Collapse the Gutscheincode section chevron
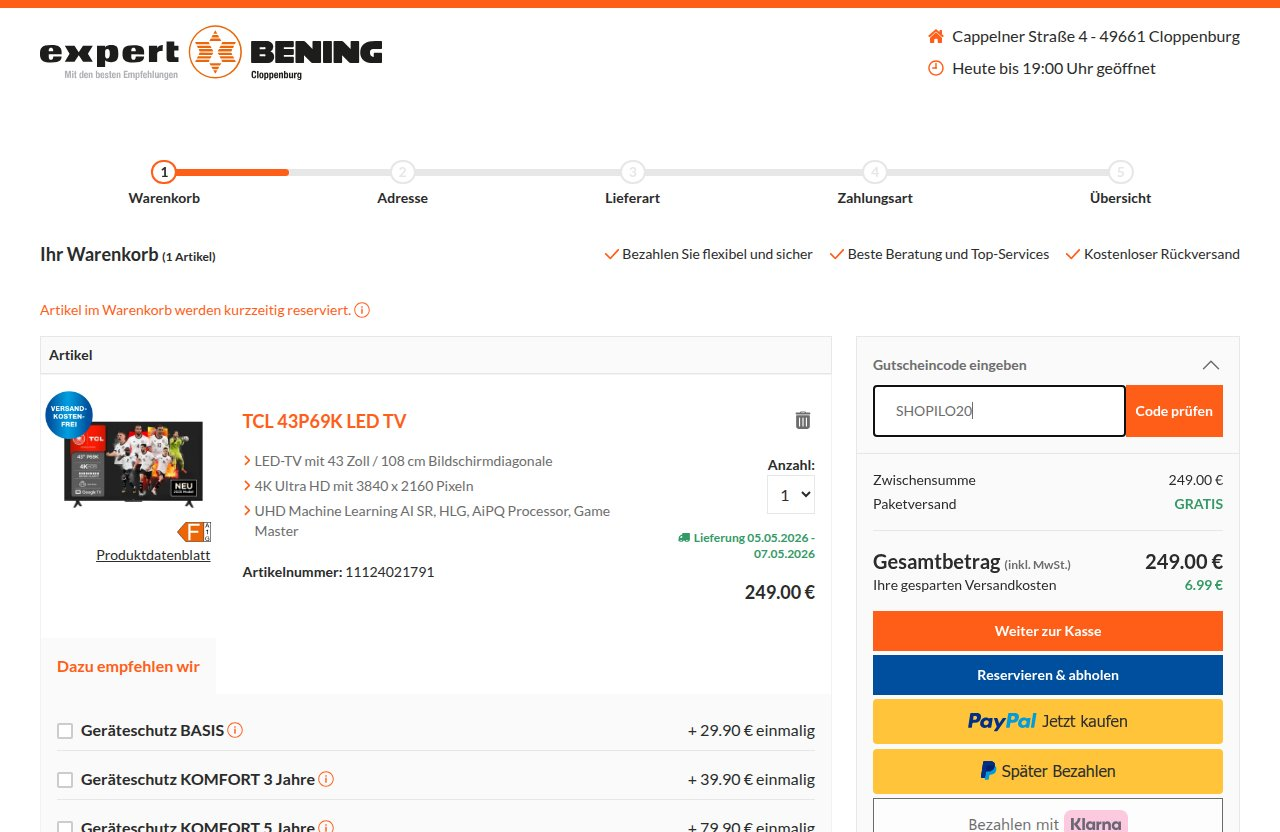 [1211, 365]
